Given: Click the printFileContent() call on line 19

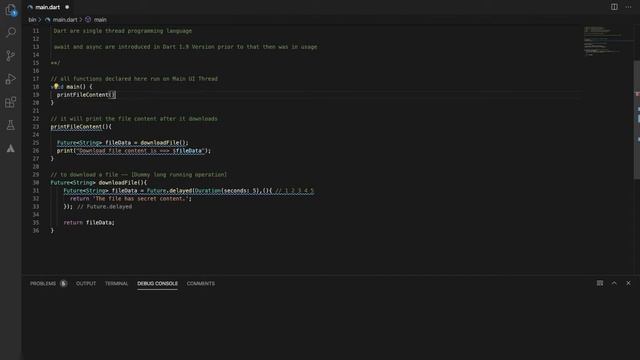Looking at the screenshot, I should (86, 95).
